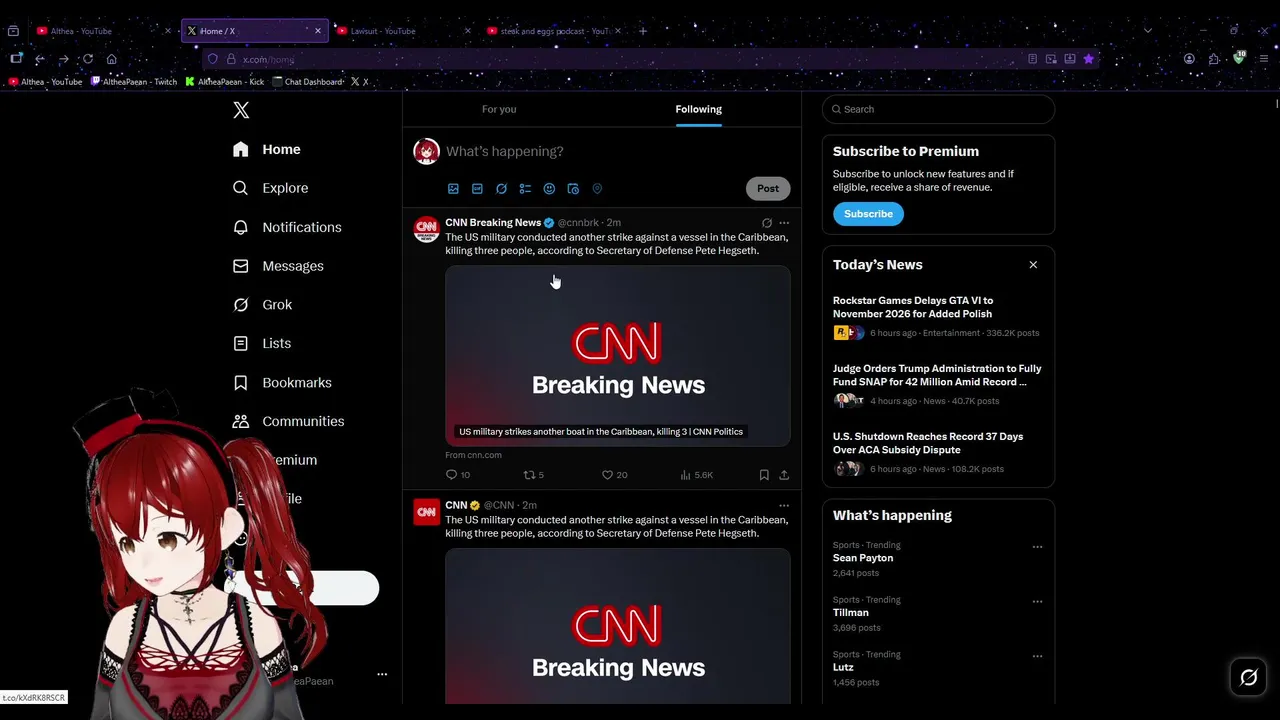Open CNN Breaking News profile avatar
Screen dimensions: 1280x720
coord(427,230)
